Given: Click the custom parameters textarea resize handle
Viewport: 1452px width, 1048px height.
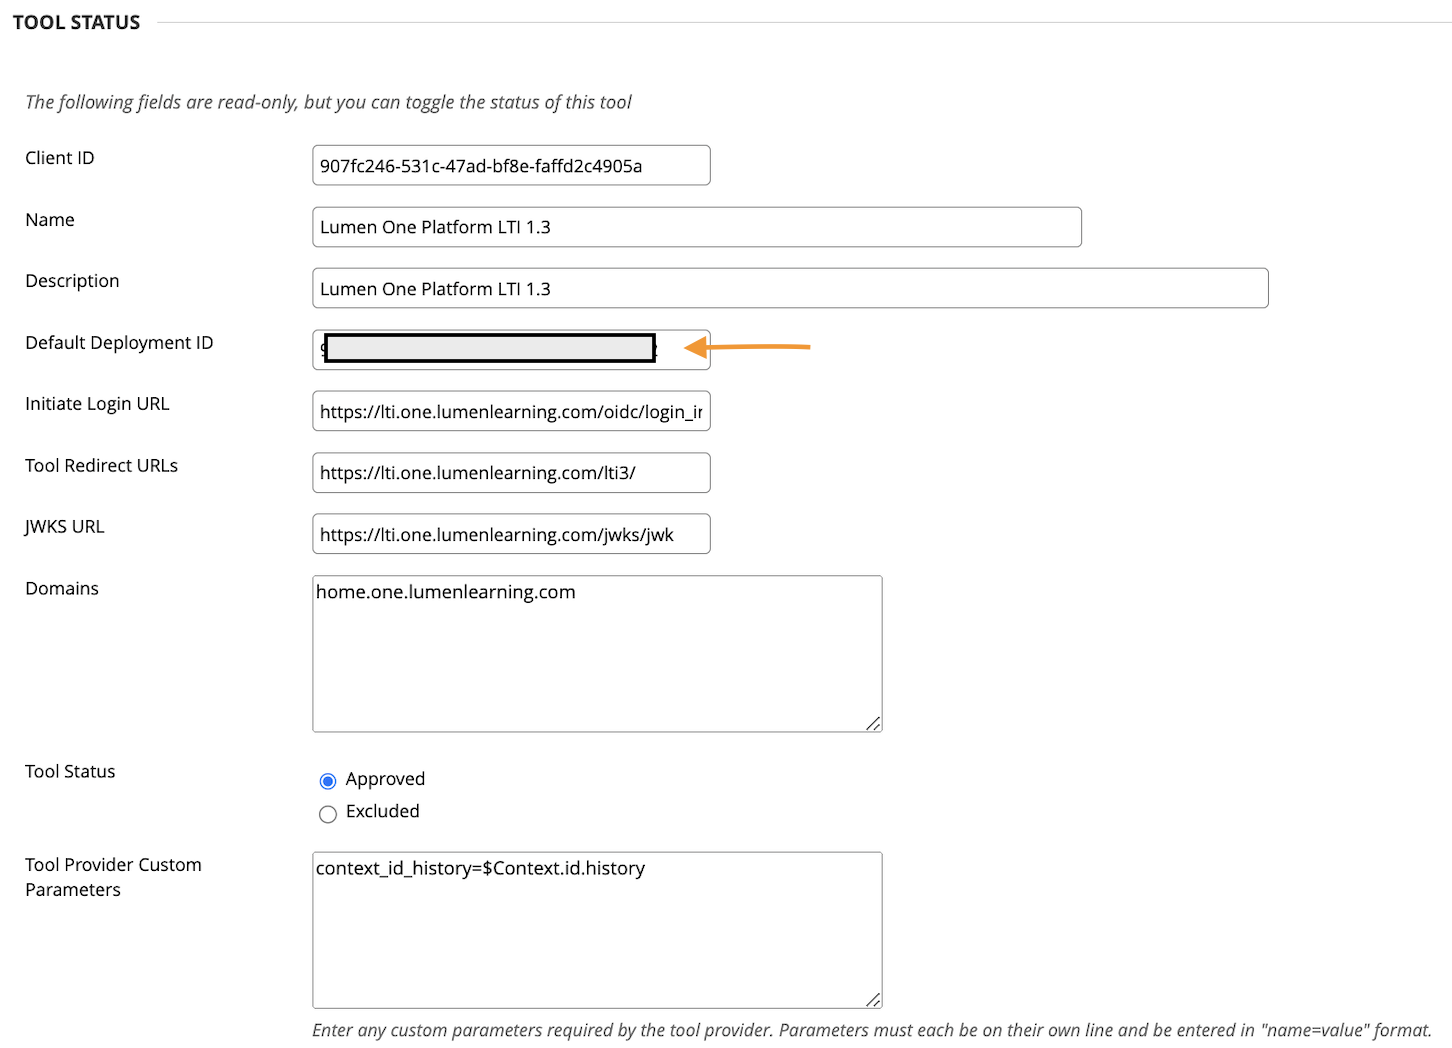Looking at the screenshot, I should pyautogui.click(x=875, y=997).
